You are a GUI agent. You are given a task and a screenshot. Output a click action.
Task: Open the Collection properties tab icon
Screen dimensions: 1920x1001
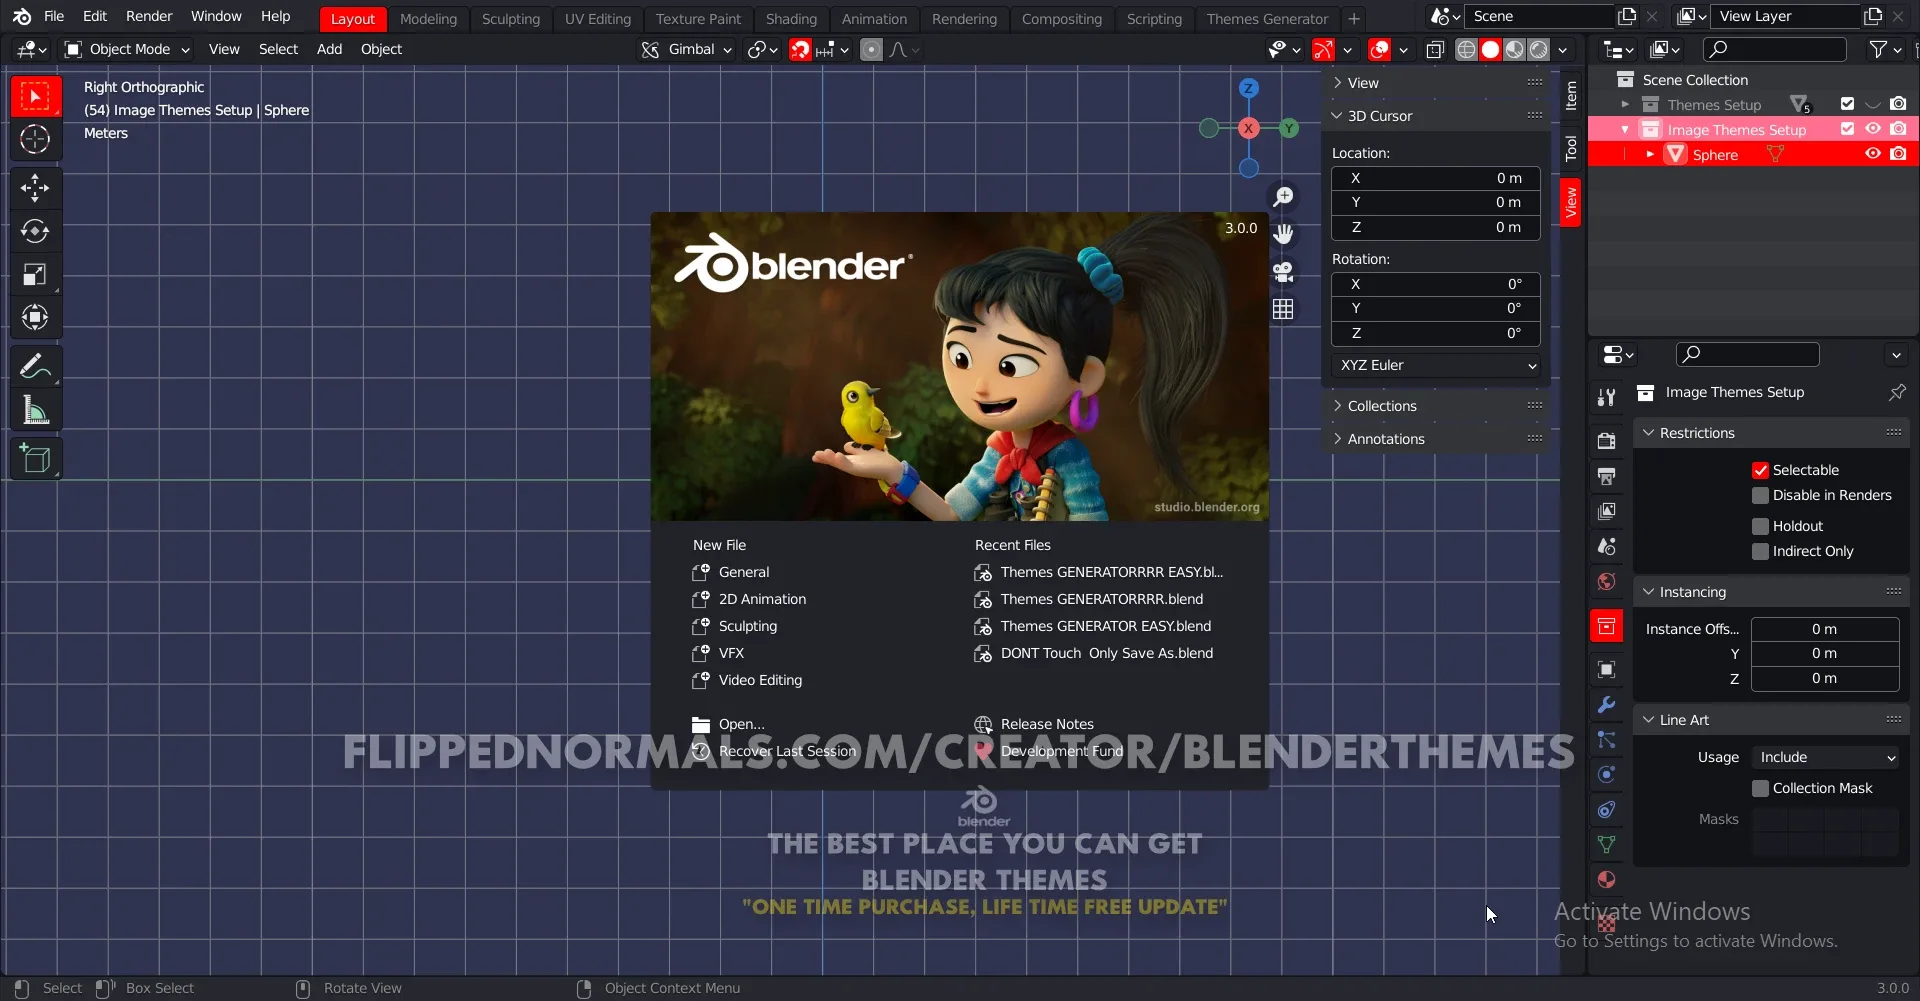[1606, 626]
